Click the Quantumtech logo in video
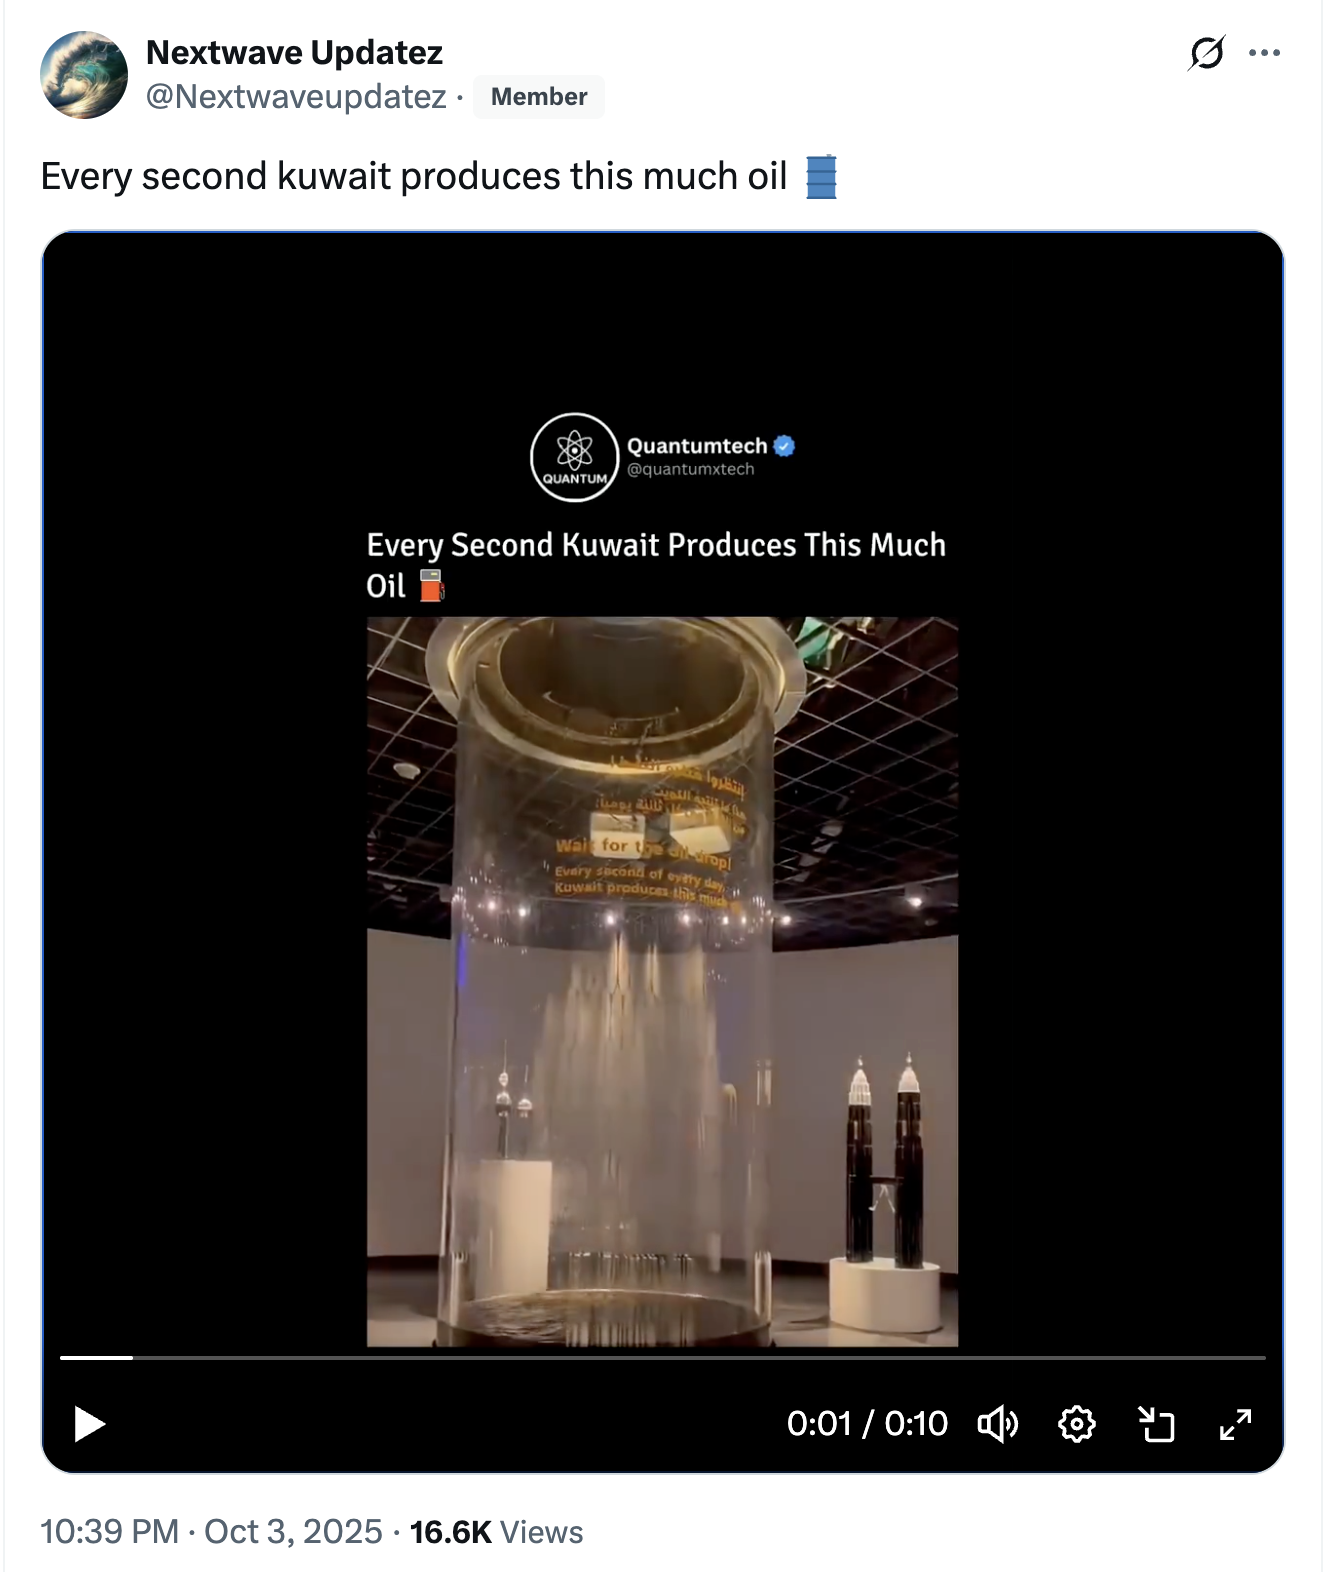Screen dimensions: 1338x1572 [x=574, y=456]
